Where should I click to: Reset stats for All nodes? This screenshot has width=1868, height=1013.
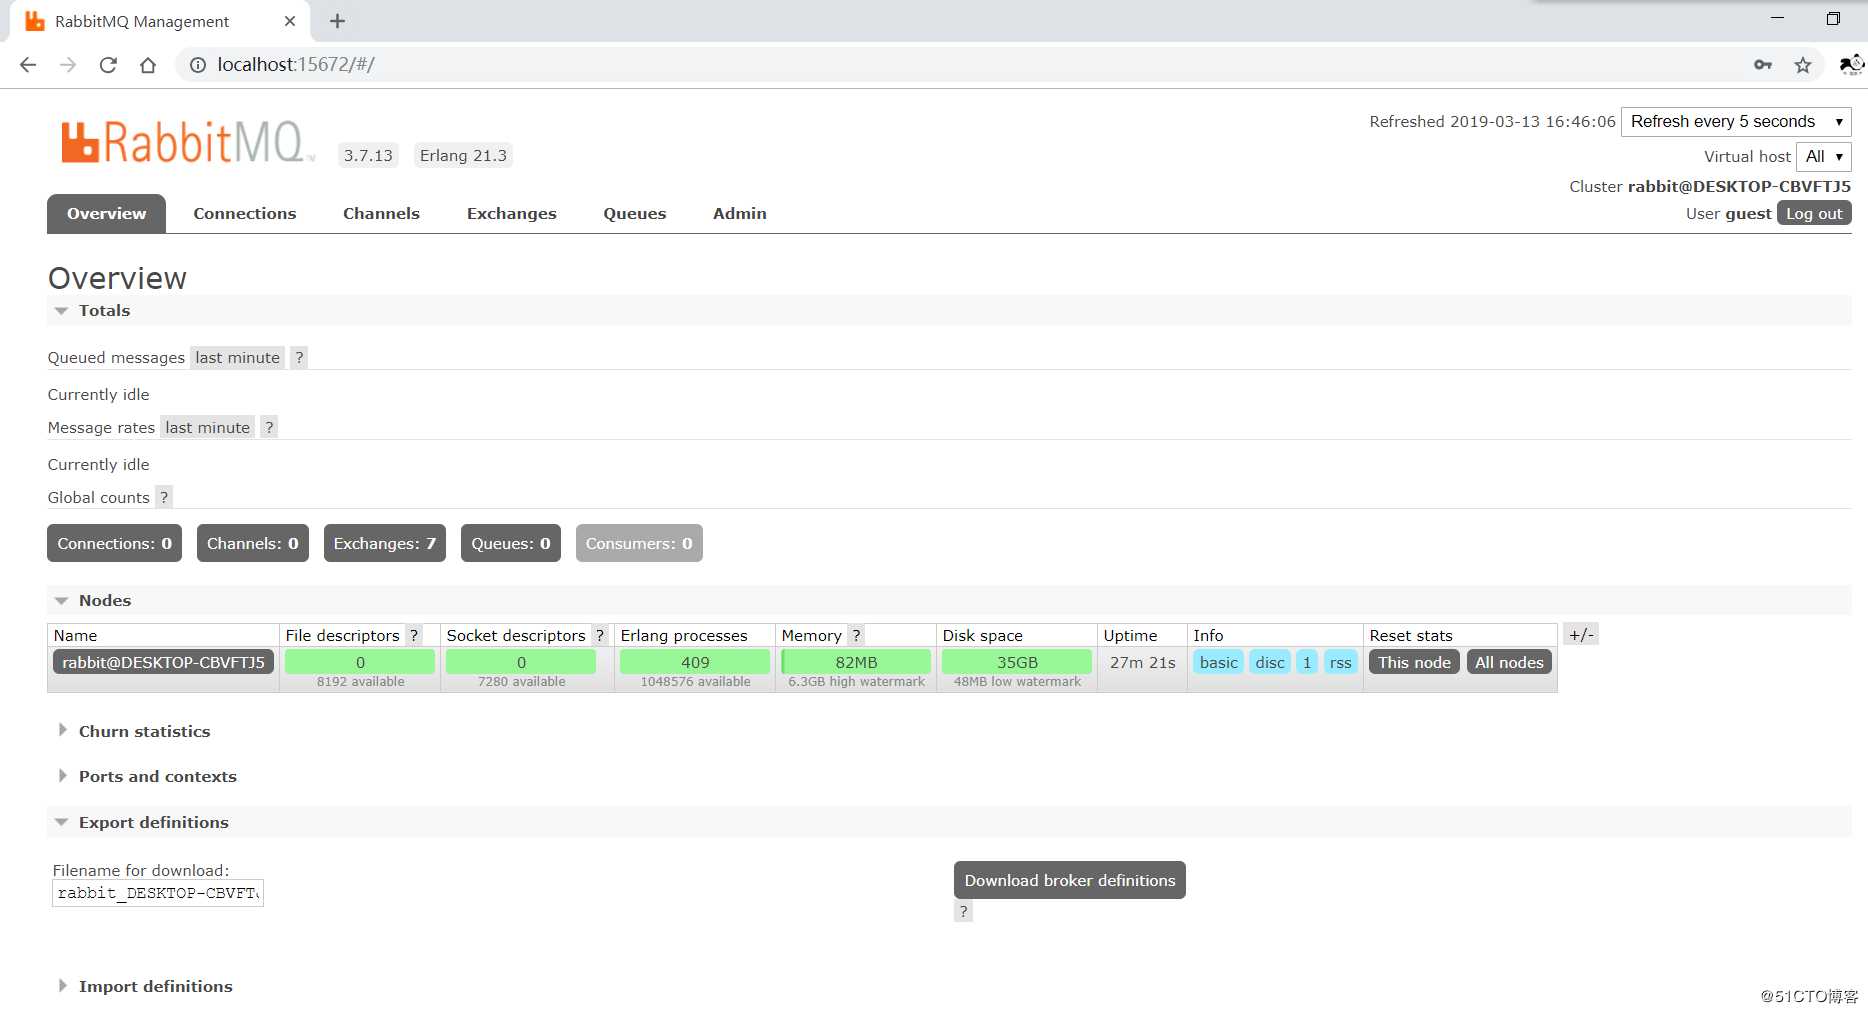point(1509,662)
